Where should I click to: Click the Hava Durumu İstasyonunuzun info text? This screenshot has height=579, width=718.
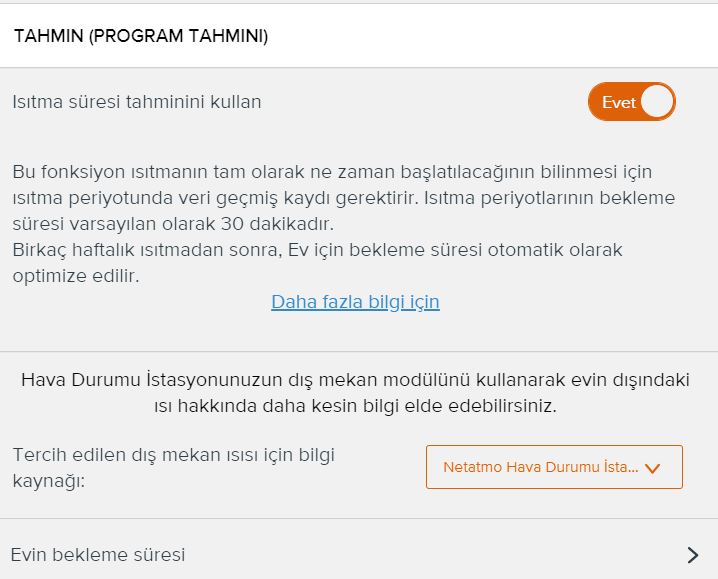pos(355,393)
